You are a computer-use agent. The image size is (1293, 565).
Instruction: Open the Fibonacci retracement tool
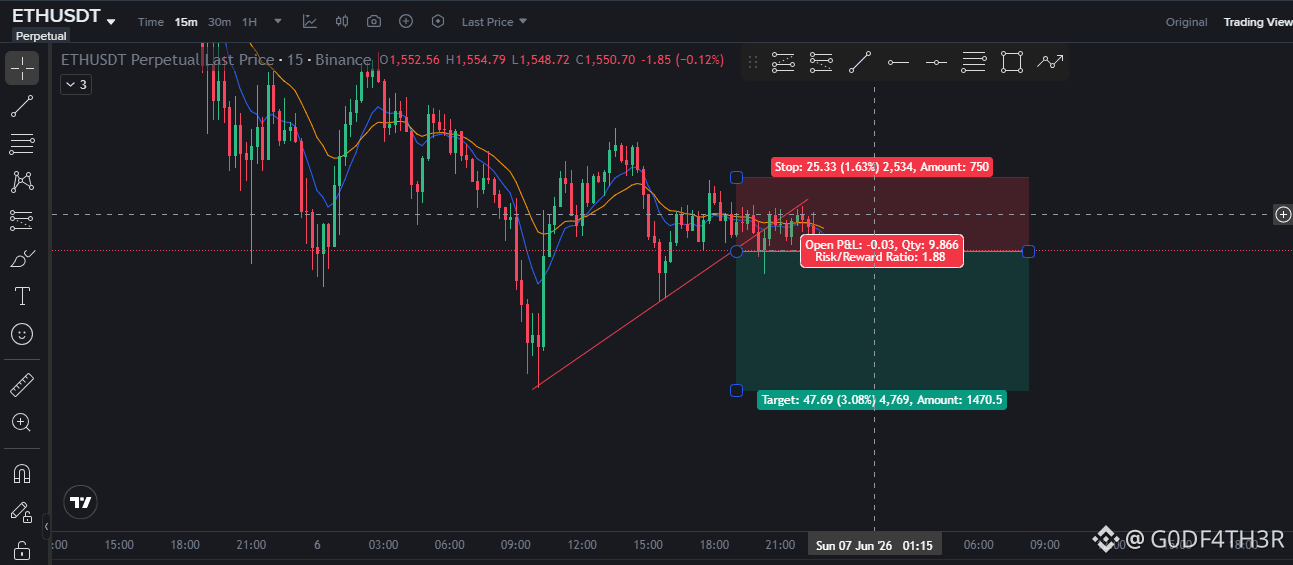tap(22, 144)
